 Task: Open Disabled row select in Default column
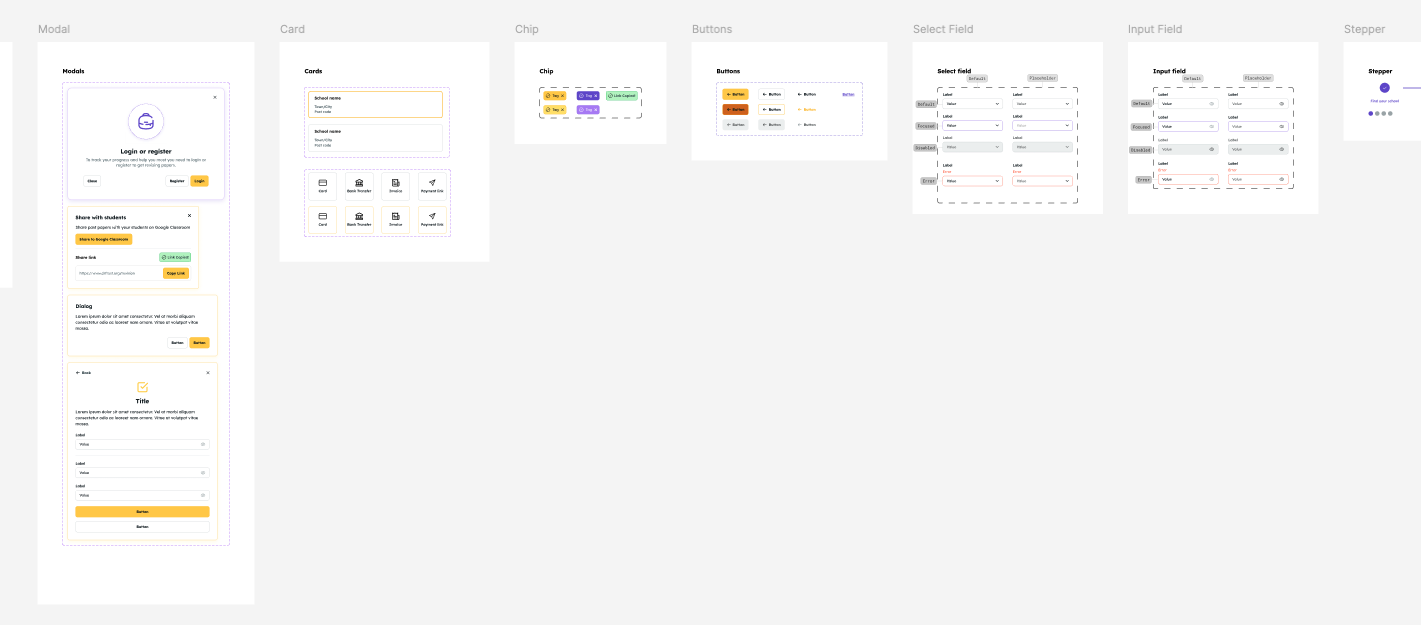(972, 147)
